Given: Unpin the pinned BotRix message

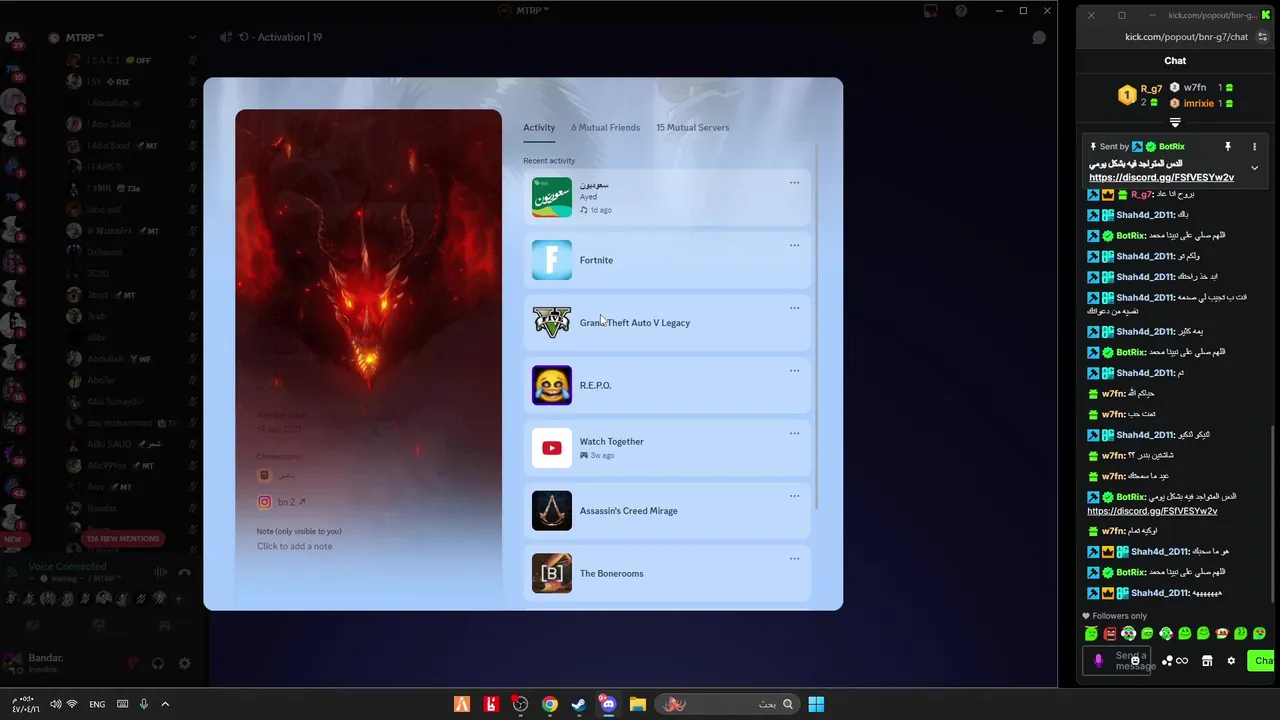Looking at the screenshot, I should click(x=1228, y=147).
